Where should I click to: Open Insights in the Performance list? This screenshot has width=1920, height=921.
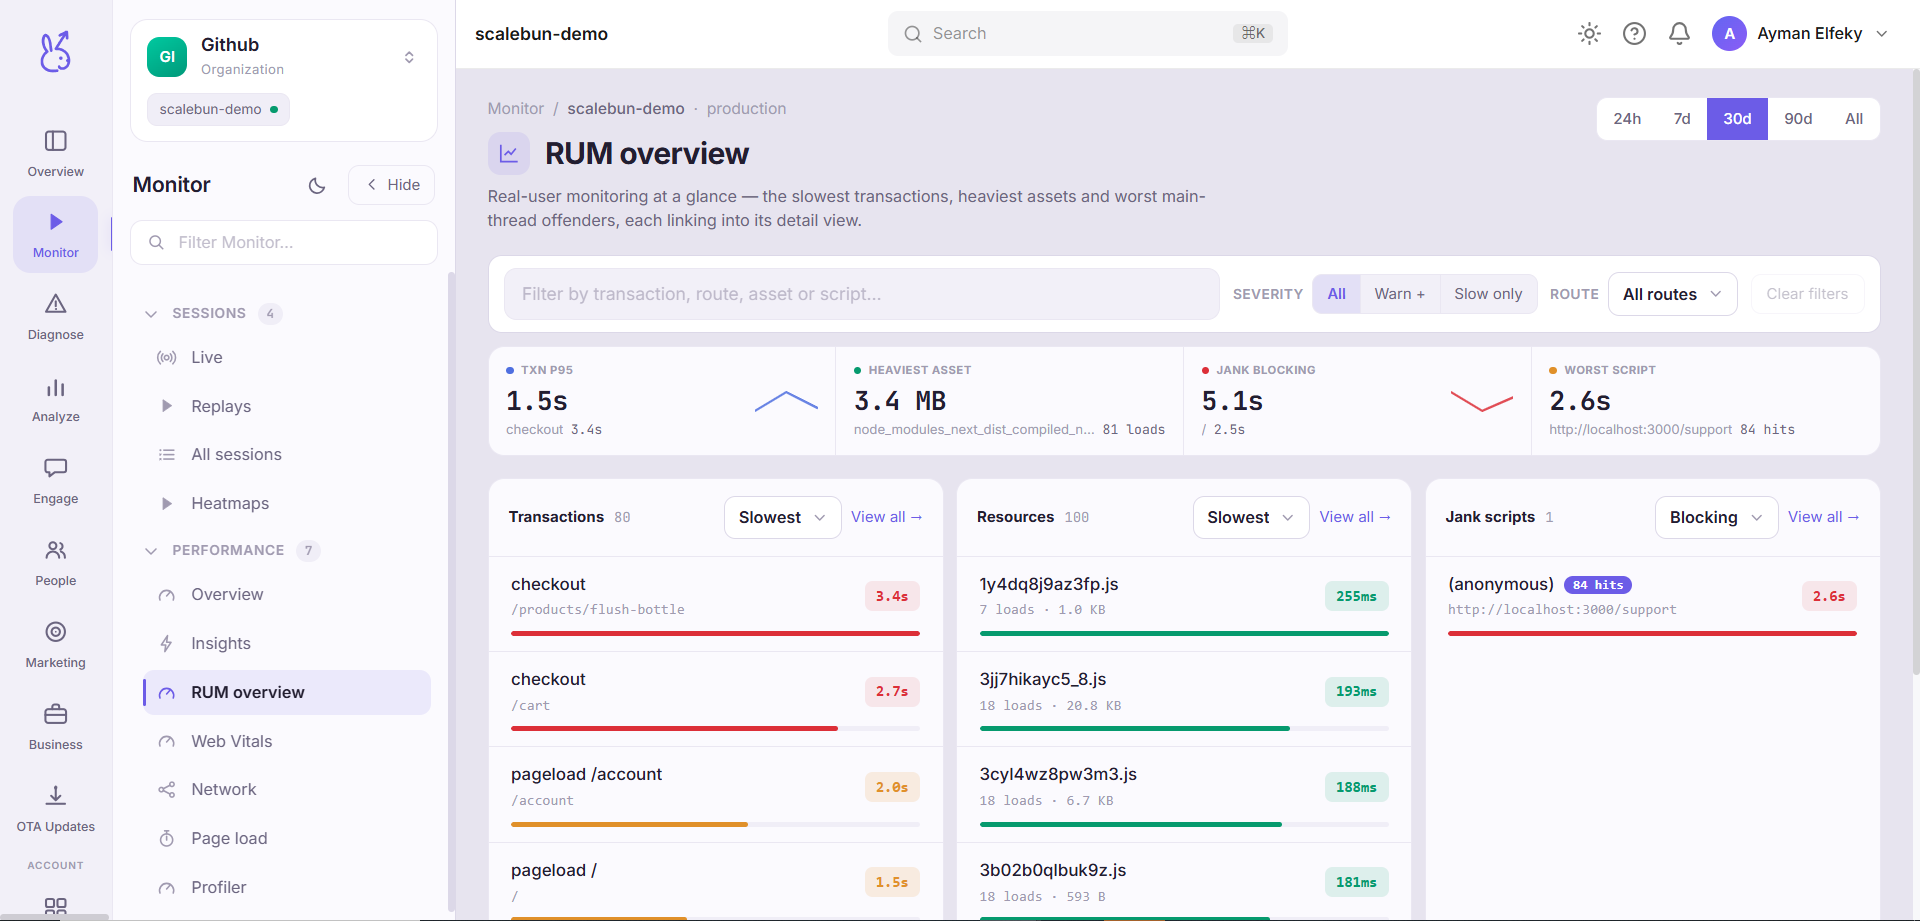click(x=287, y=643)
